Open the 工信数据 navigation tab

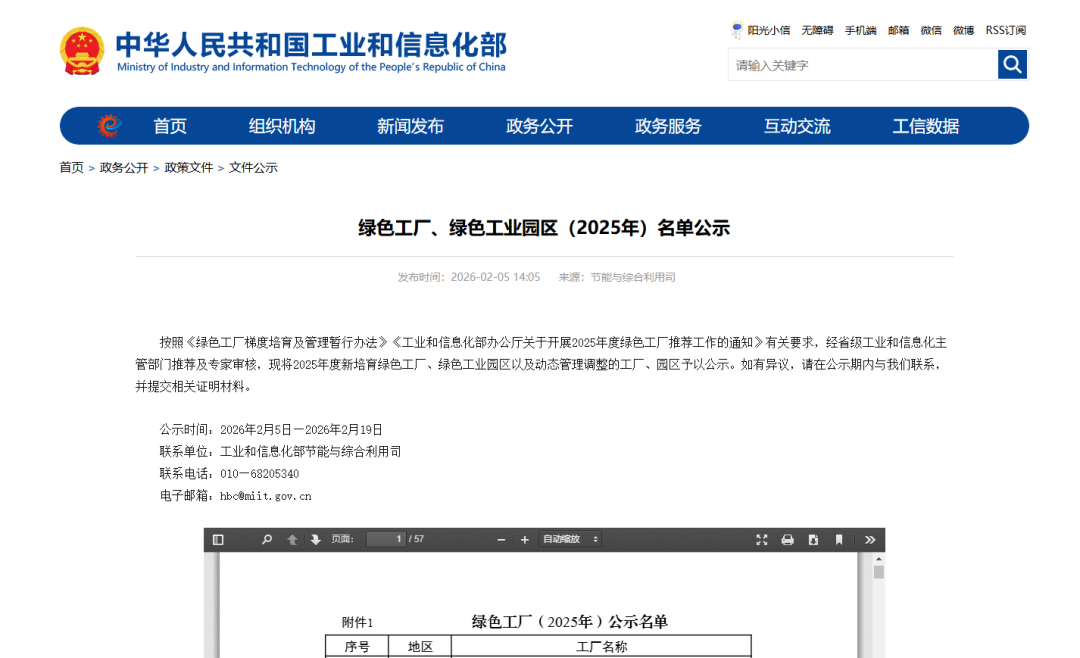point(925,126)
